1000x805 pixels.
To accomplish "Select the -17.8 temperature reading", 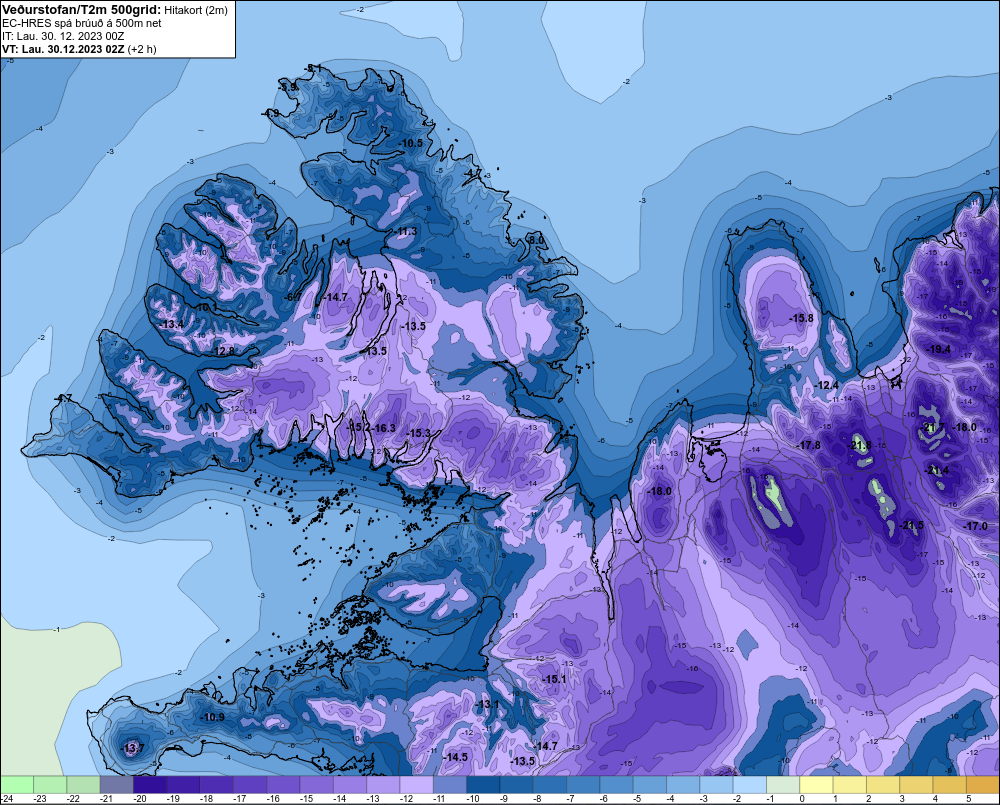I will [x=809, y=445].
